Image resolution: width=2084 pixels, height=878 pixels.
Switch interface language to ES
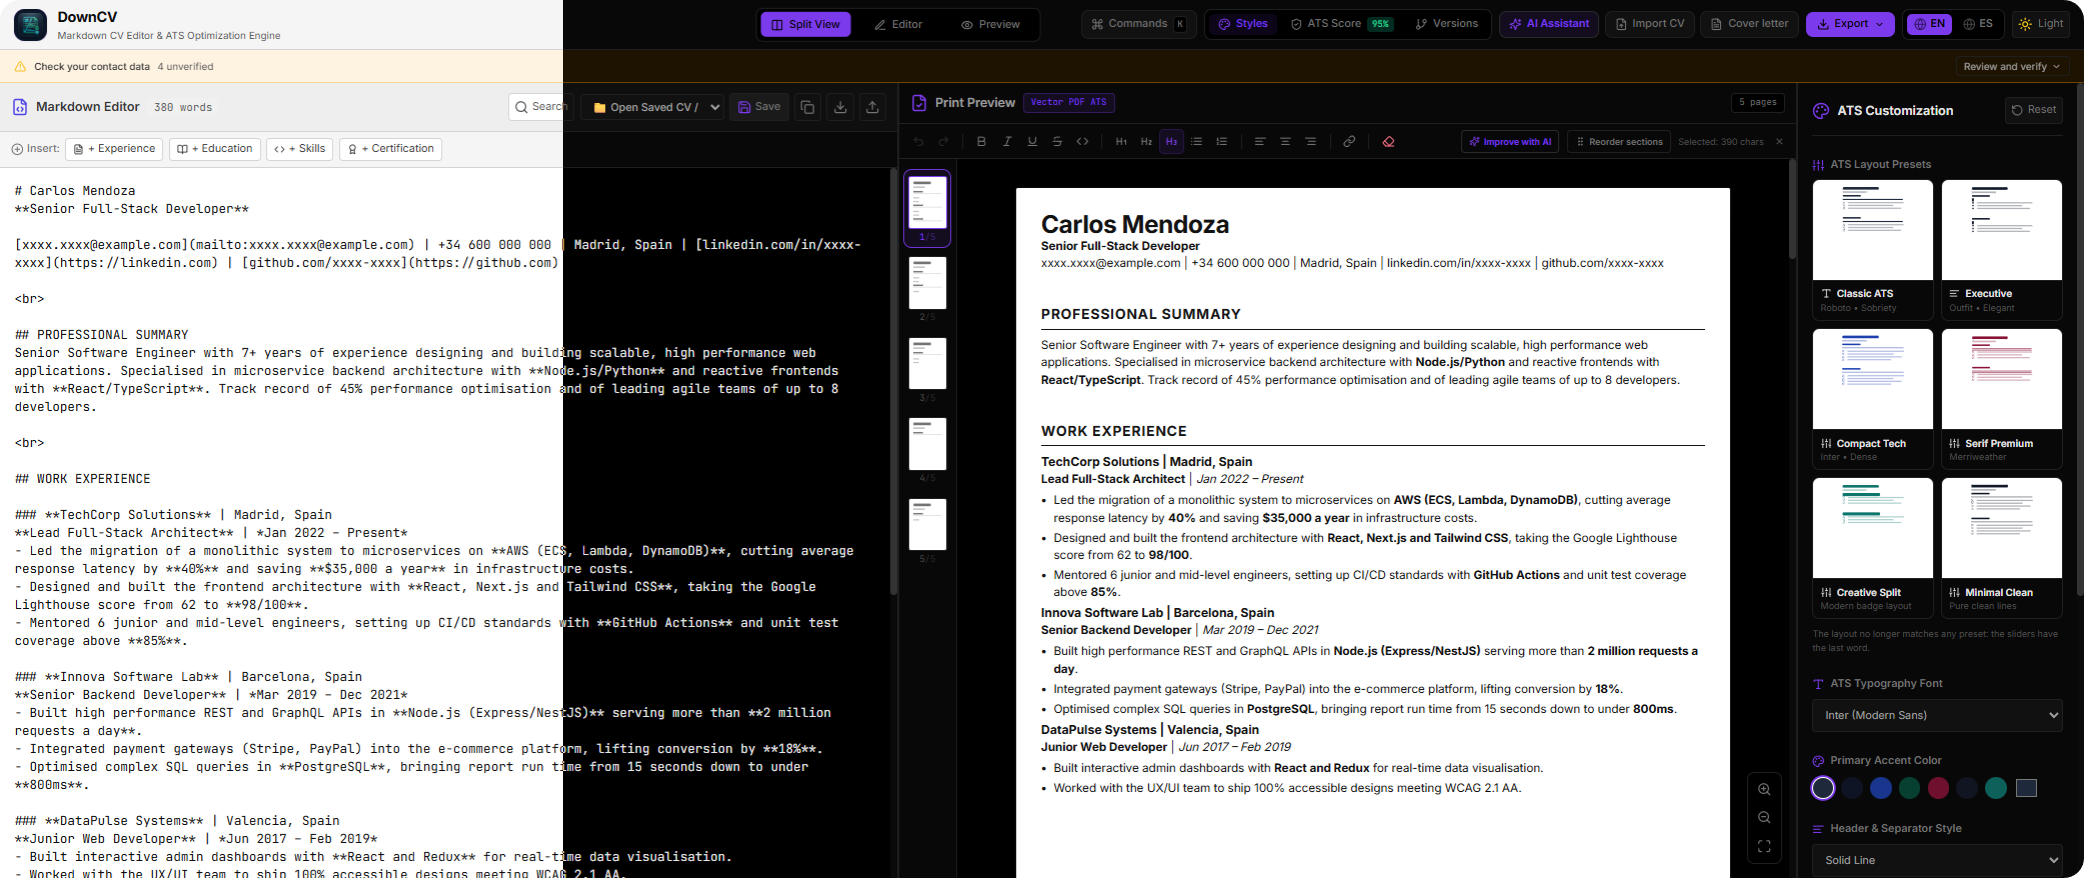click(x=1978, y=24)
